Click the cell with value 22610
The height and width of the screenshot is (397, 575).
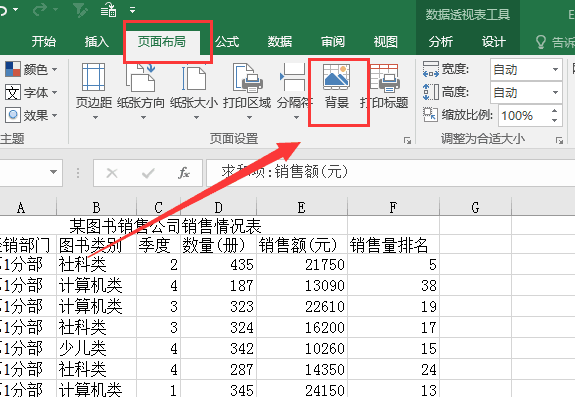click(302, 306)
